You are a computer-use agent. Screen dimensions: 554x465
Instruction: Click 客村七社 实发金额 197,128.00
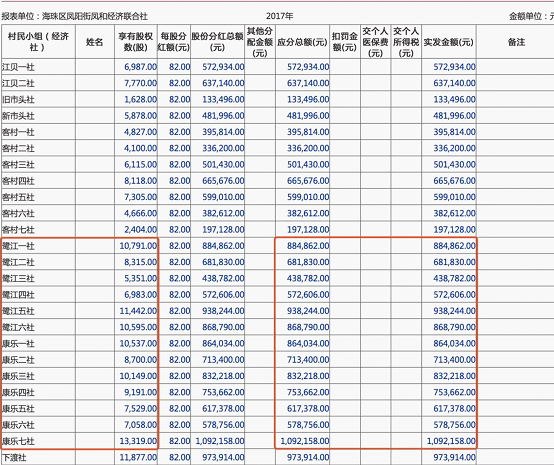click(454, 229)
